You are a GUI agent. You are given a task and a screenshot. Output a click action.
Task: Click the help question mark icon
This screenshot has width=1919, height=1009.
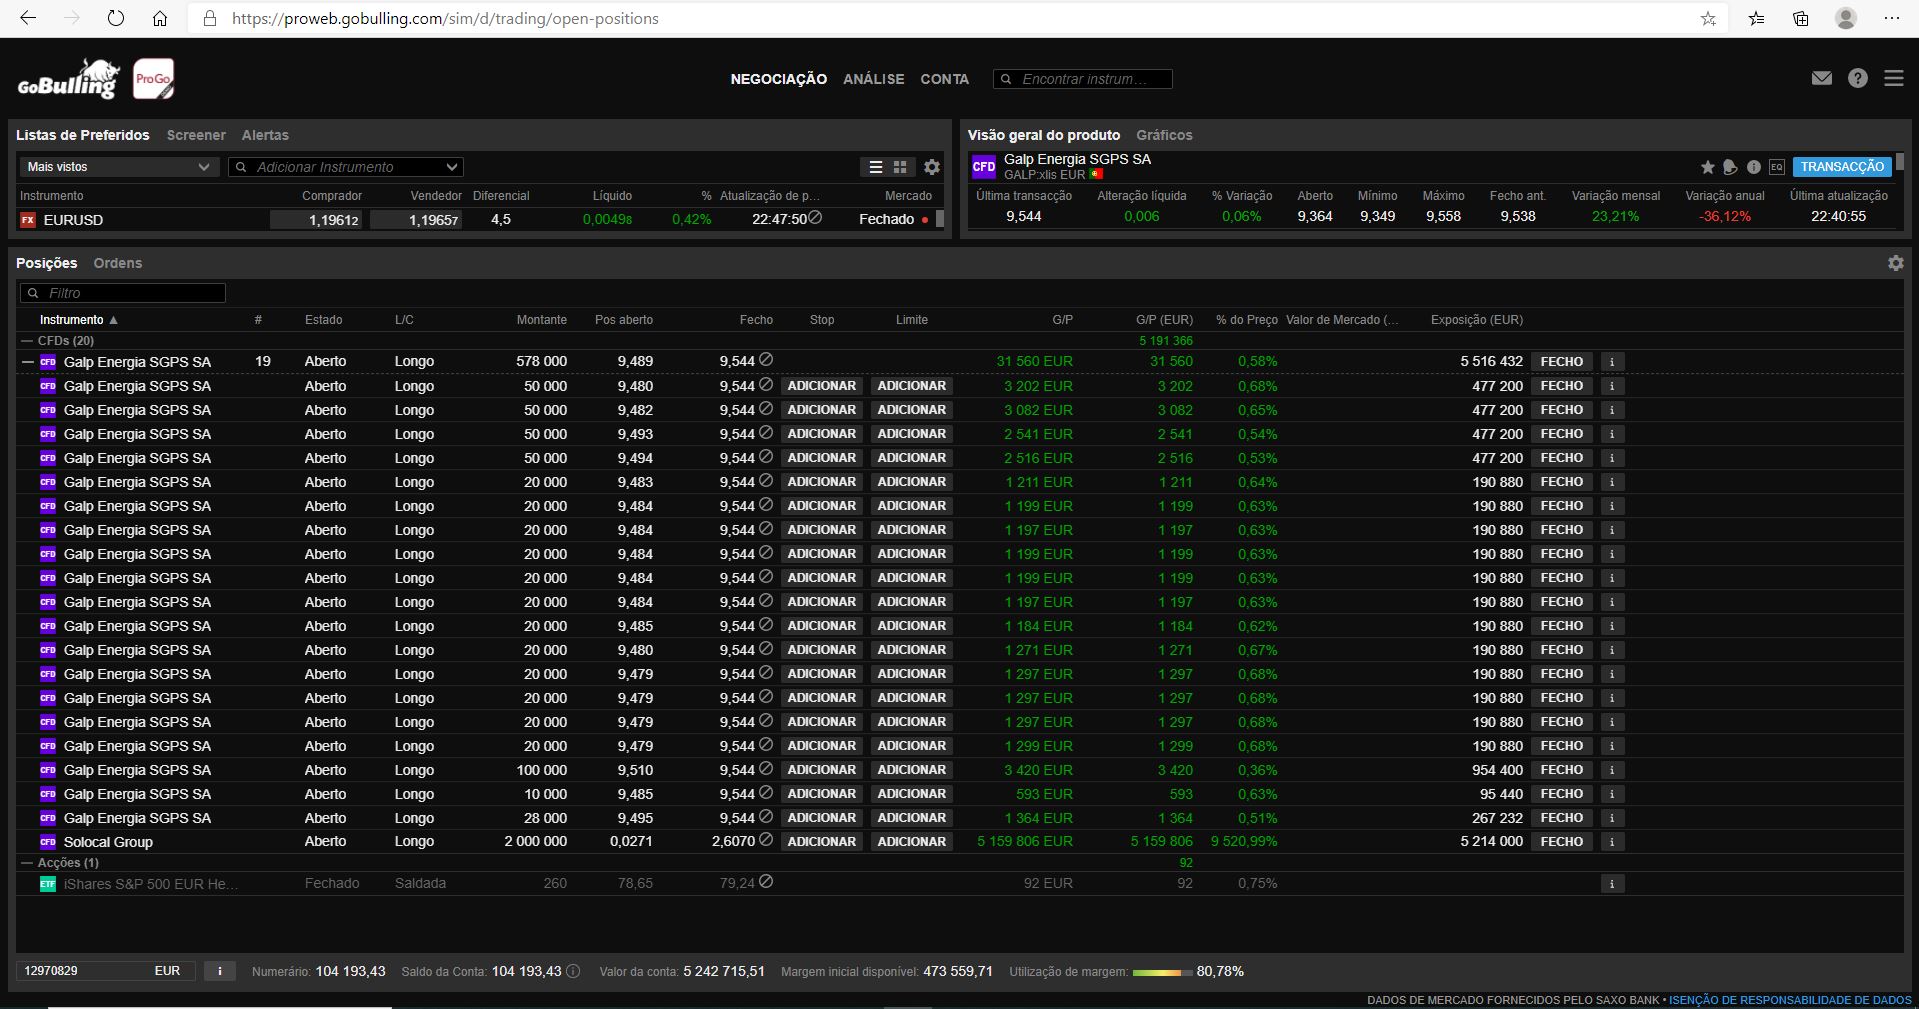click(x=1857, y=78)
